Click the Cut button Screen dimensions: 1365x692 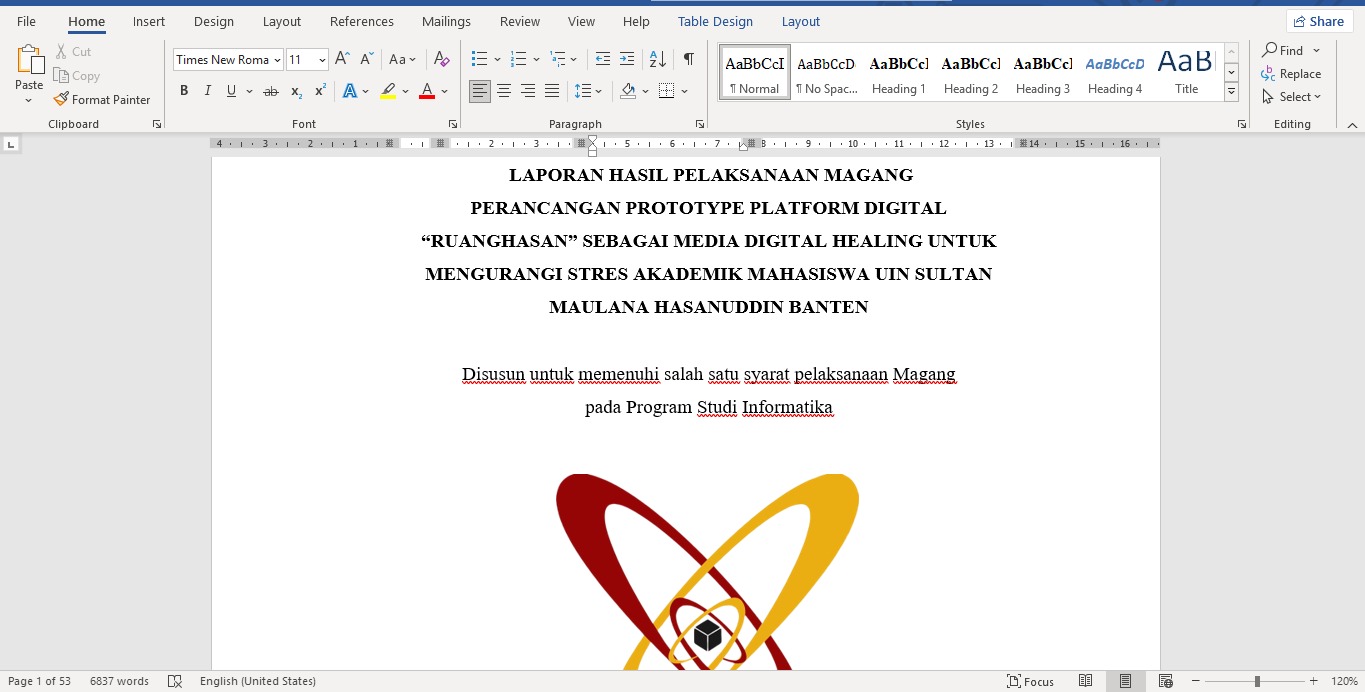pyautogui.click(x=72, y=51)
